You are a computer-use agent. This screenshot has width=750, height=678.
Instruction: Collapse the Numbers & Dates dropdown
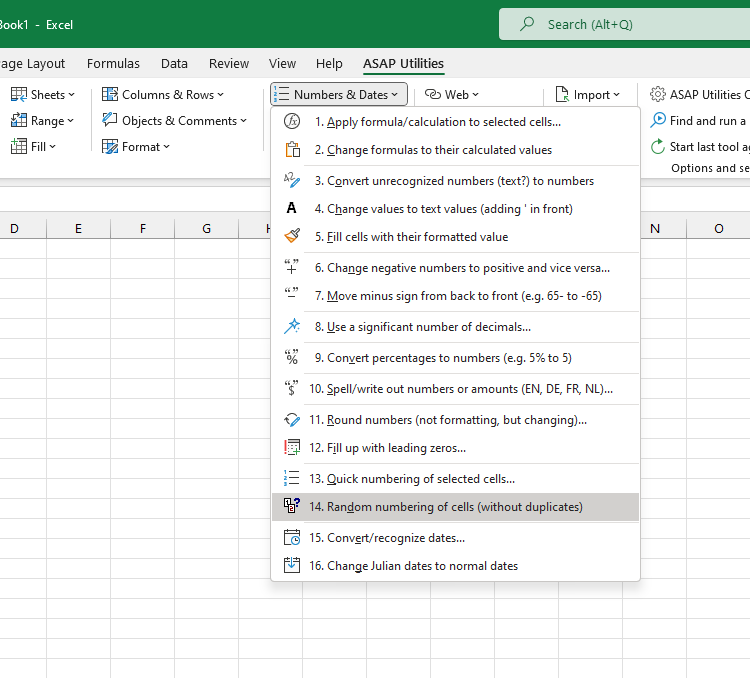(x=339, y=94)
